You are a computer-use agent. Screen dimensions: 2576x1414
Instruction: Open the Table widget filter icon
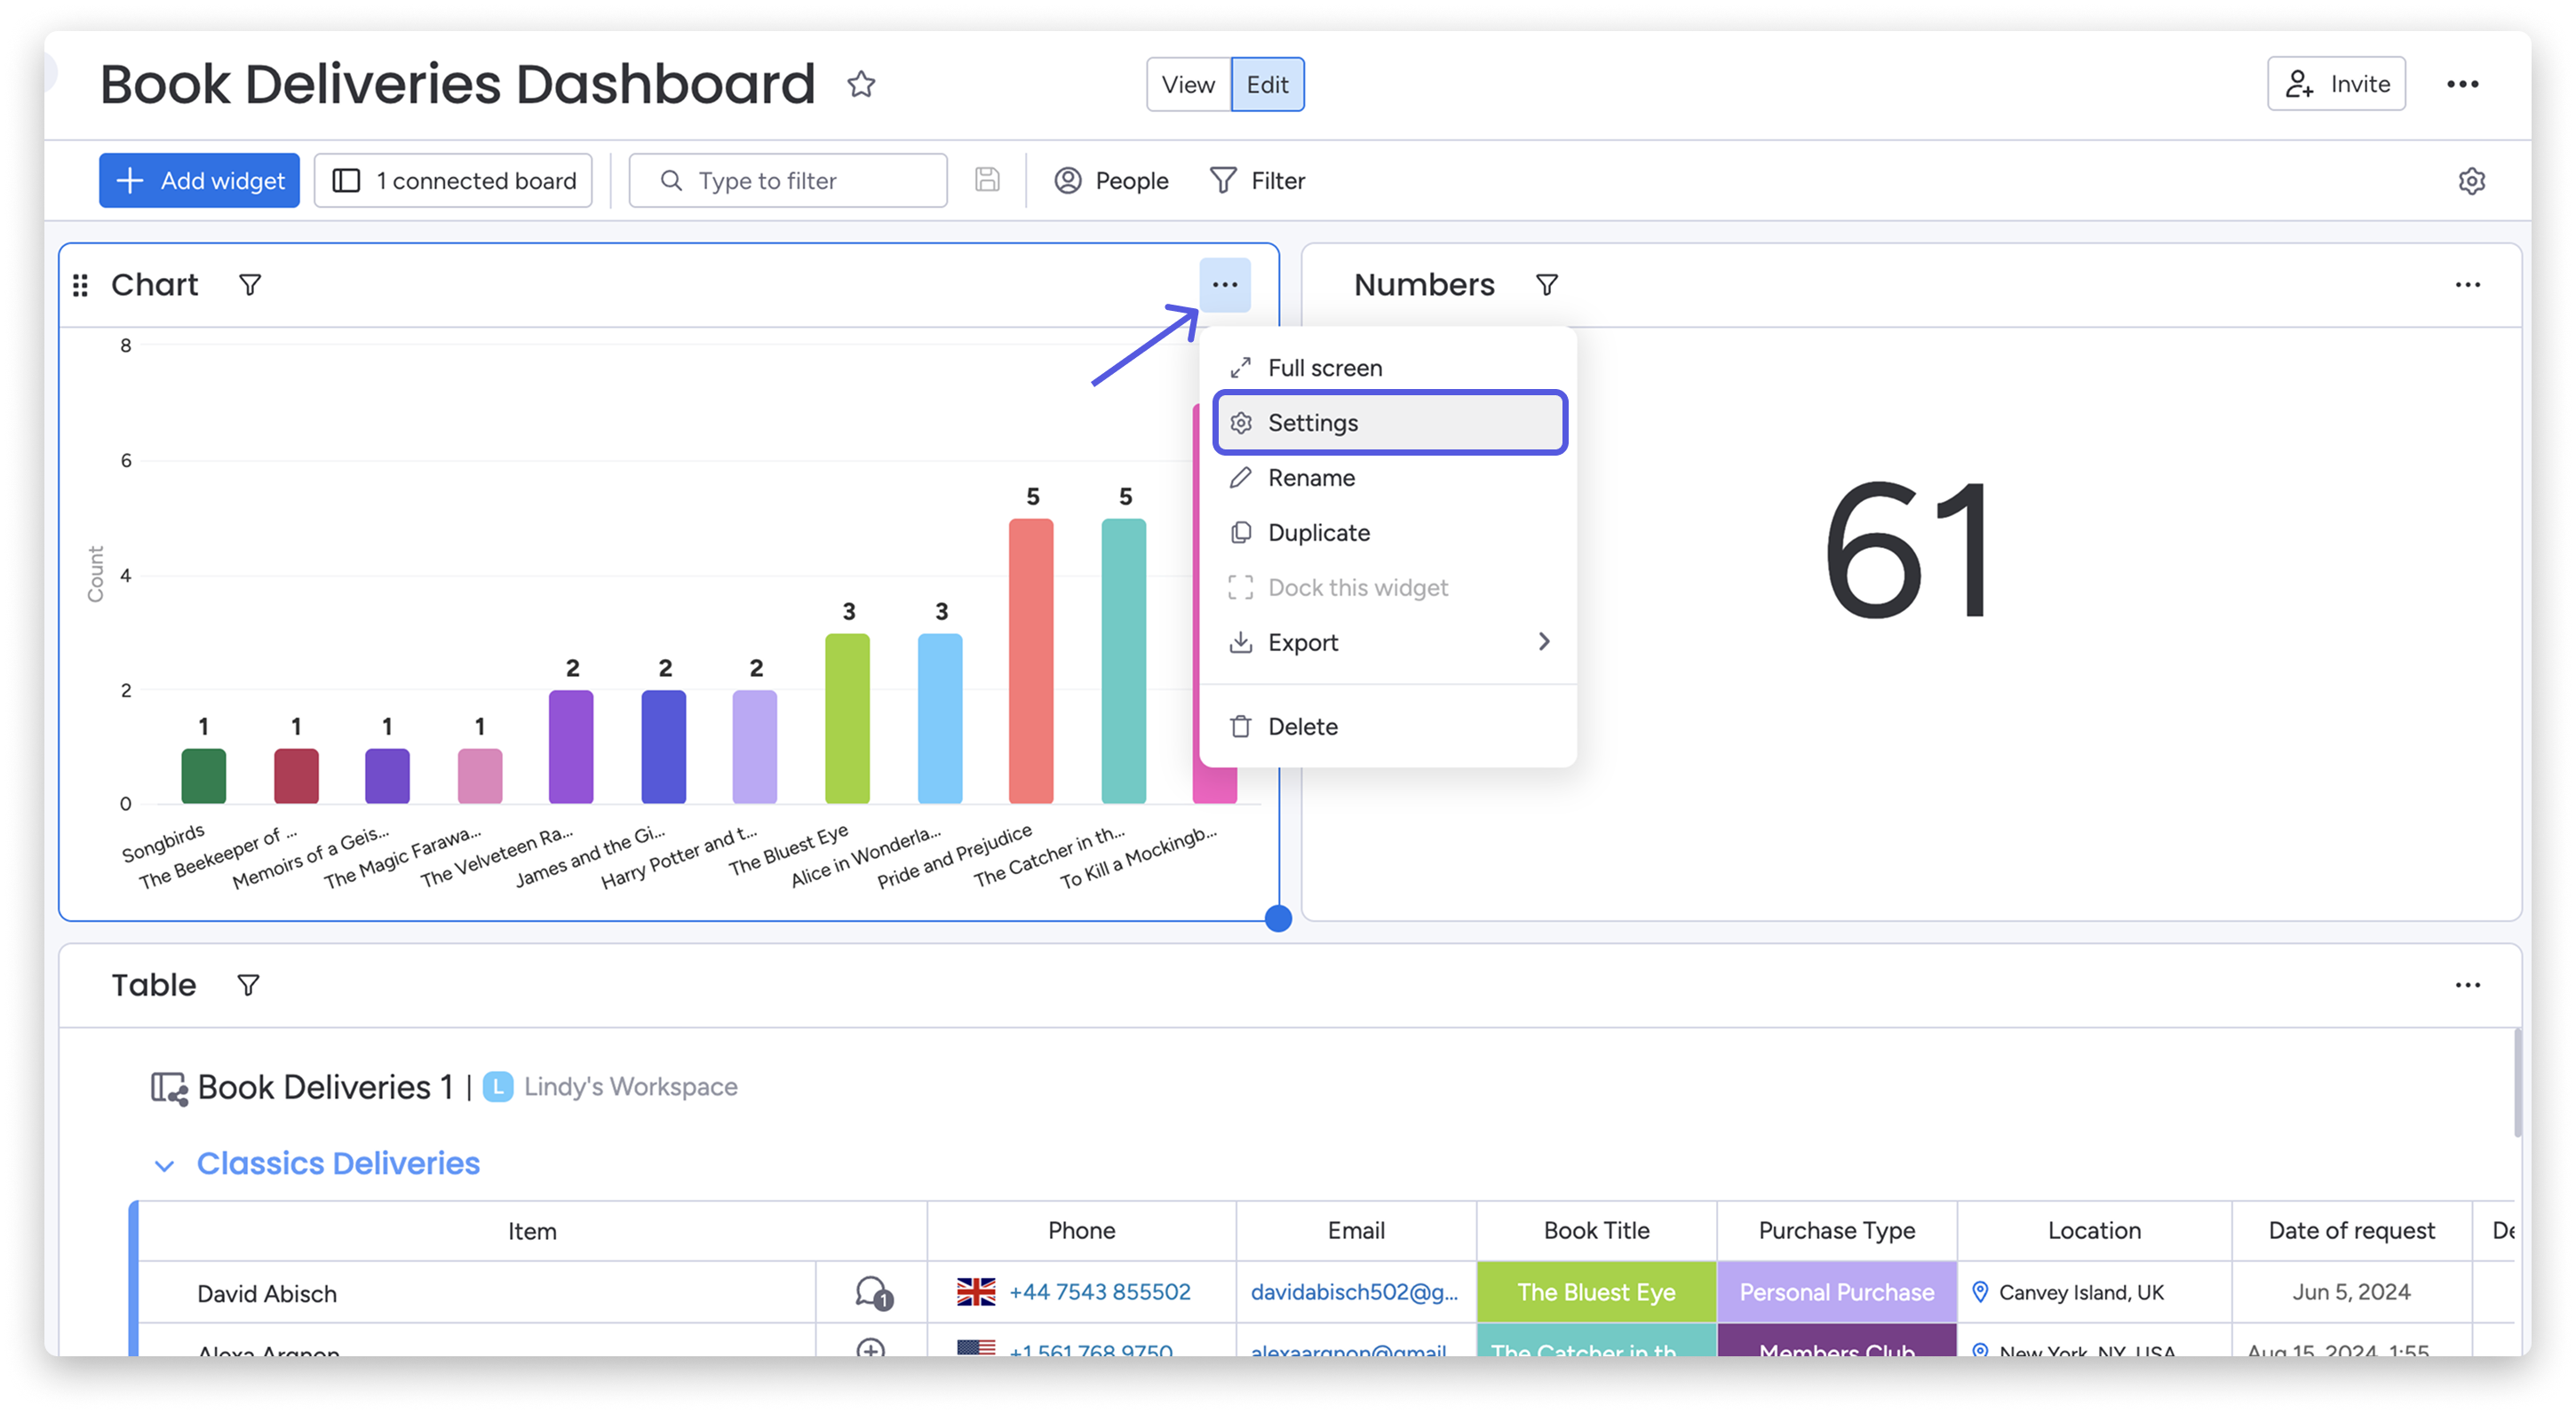coord(248,985)
